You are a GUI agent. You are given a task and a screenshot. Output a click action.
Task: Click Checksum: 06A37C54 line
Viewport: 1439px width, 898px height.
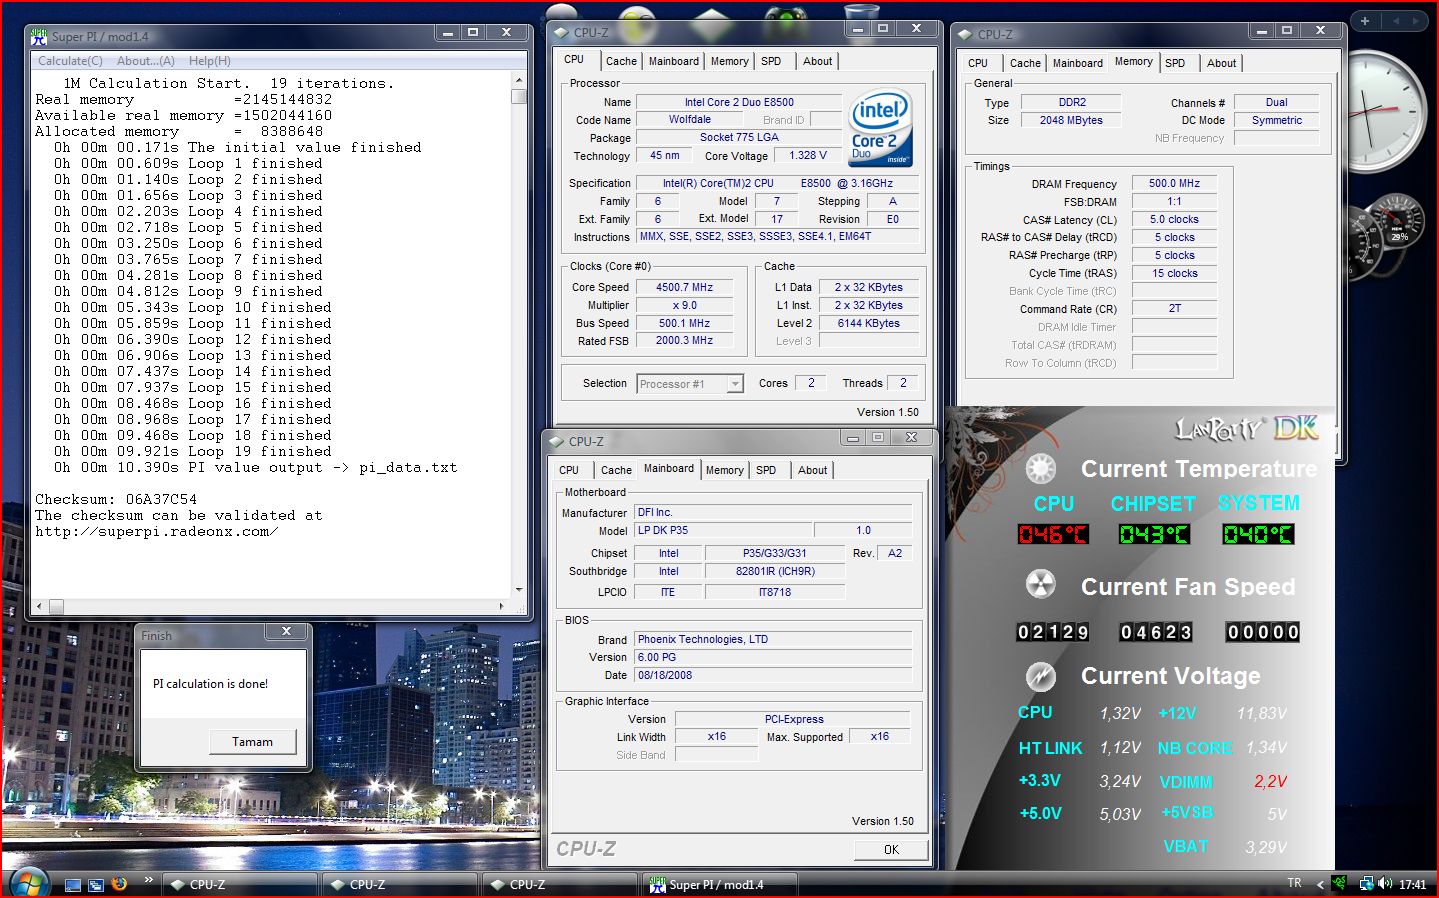pos(116,499)
